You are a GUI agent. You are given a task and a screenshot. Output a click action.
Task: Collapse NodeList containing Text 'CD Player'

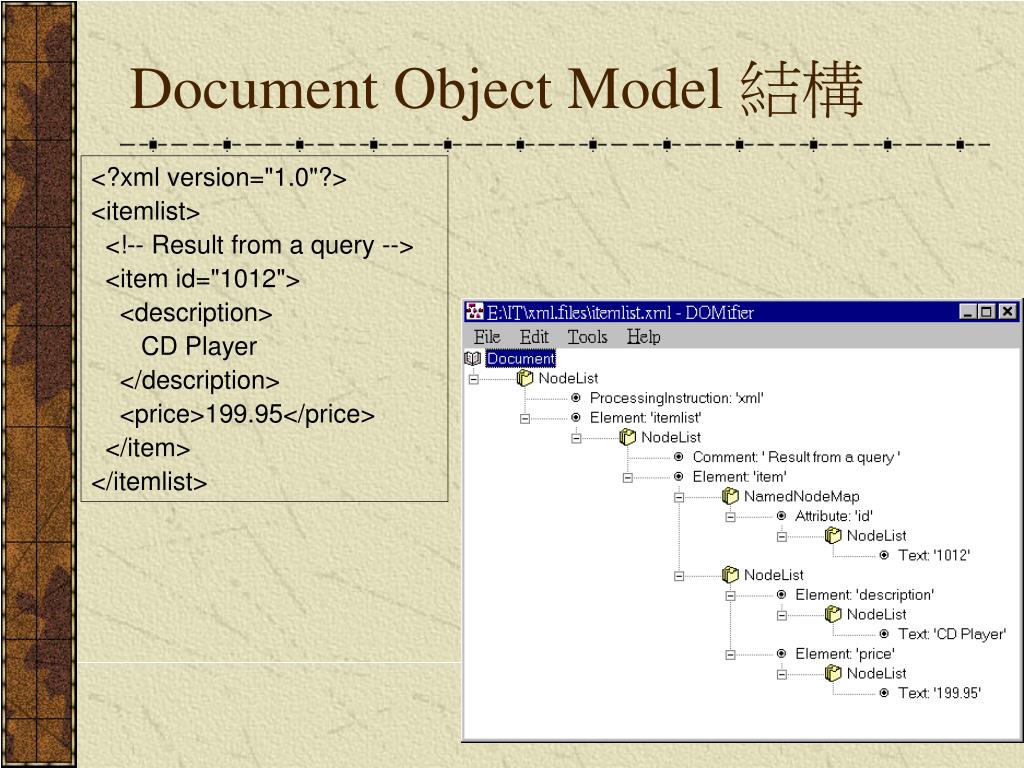782,615
